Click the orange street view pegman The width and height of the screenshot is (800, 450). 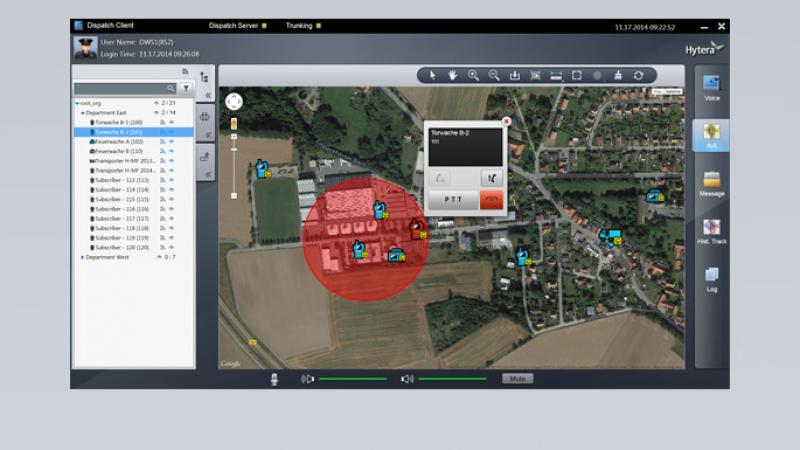pos(234,123)
